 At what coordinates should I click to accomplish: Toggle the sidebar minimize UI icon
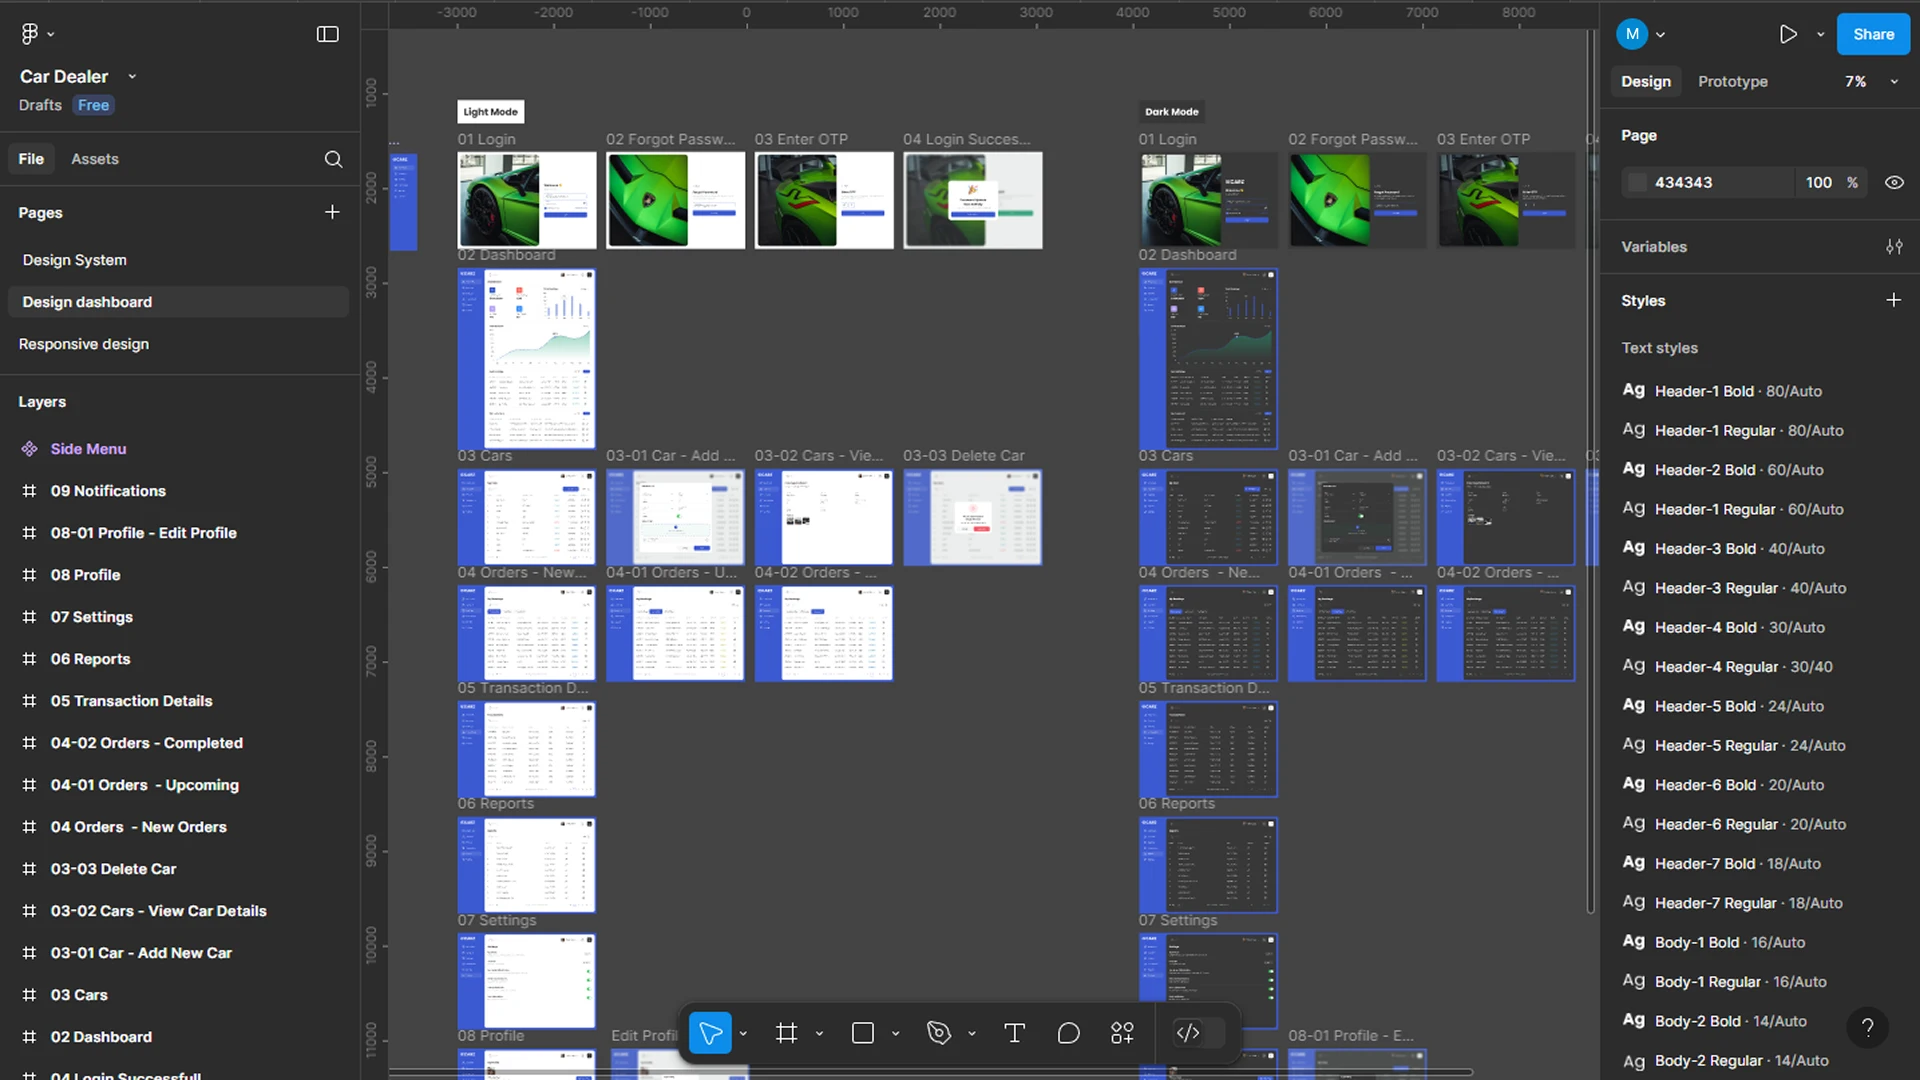[x=327, y=34]
